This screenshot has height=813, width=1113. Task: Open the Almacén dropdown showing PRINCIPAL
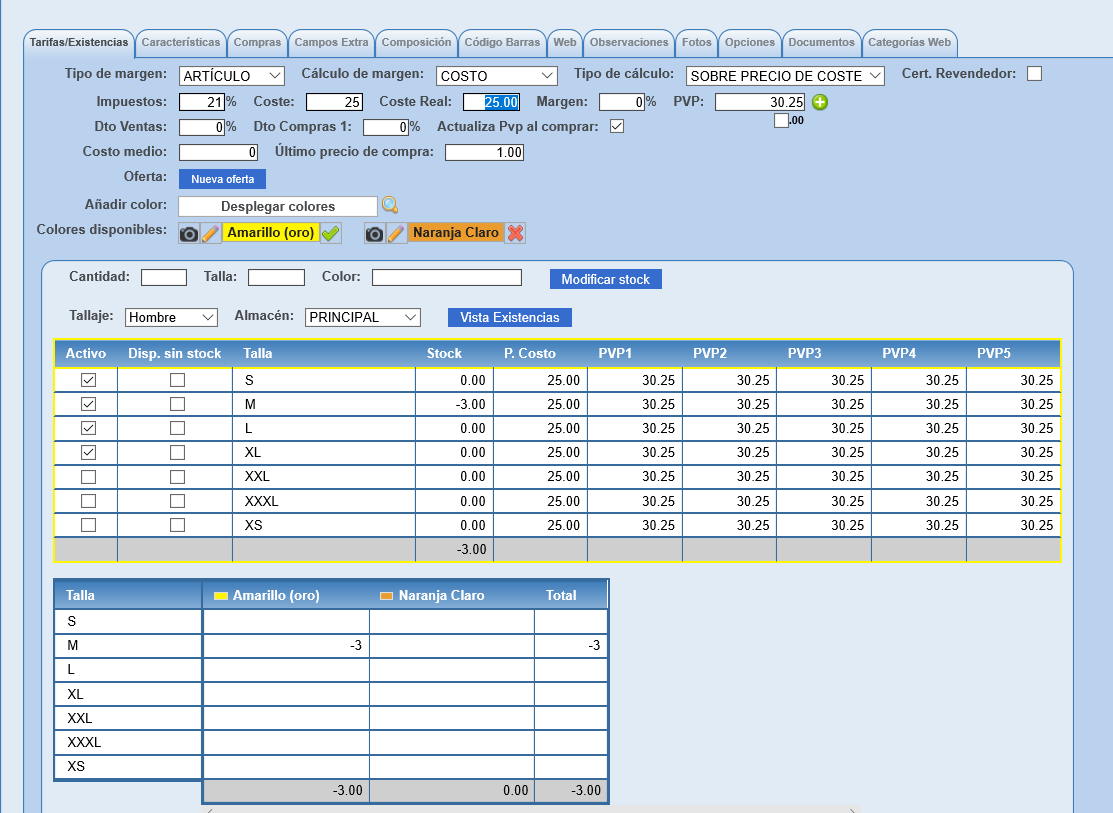(363, 317)
